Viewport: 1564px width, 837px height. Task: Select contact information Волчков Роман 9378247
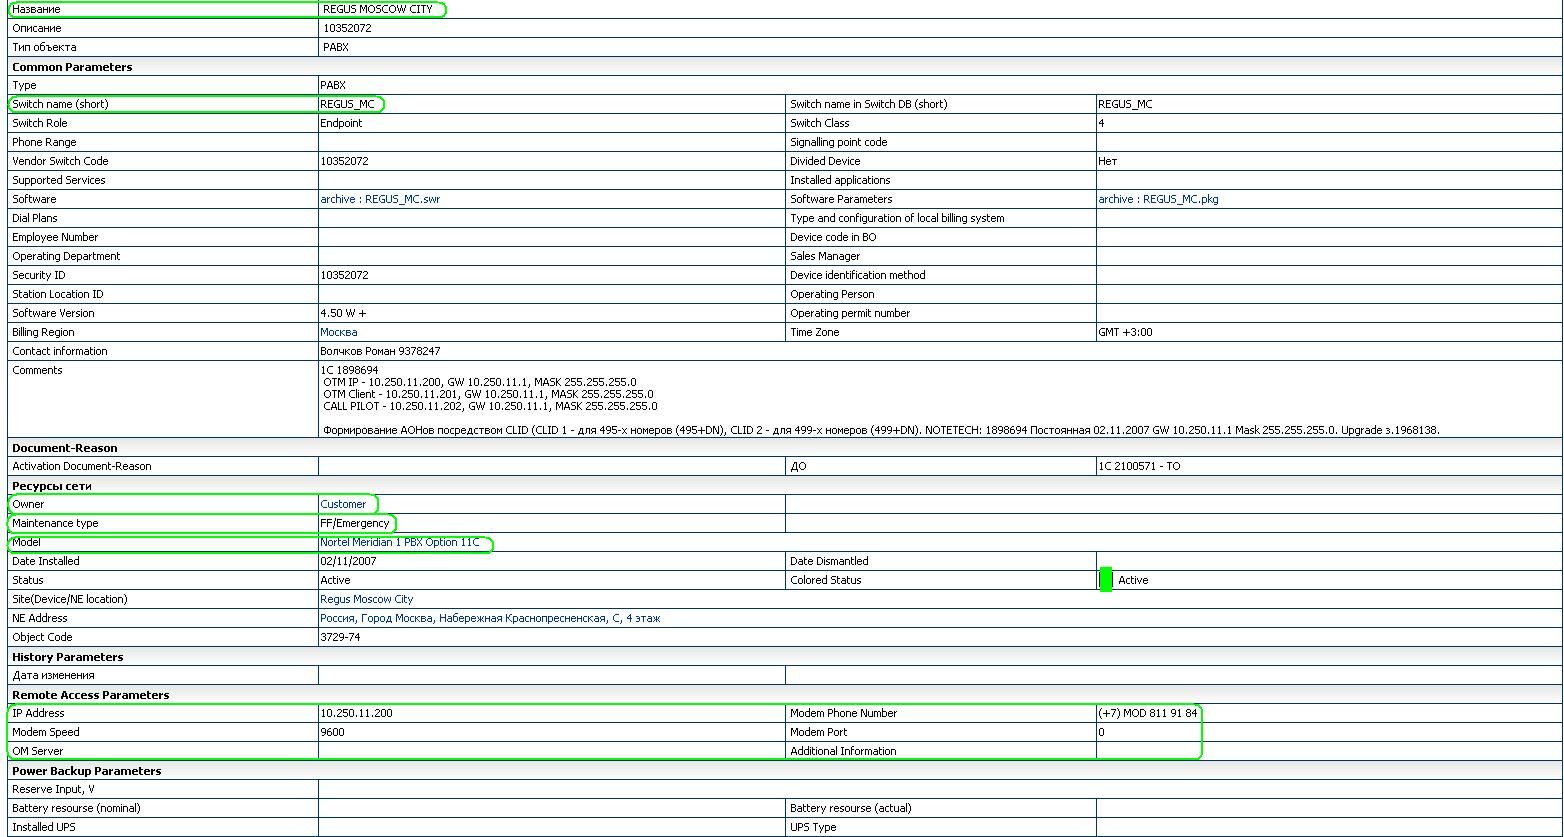(x=380, y=351)
